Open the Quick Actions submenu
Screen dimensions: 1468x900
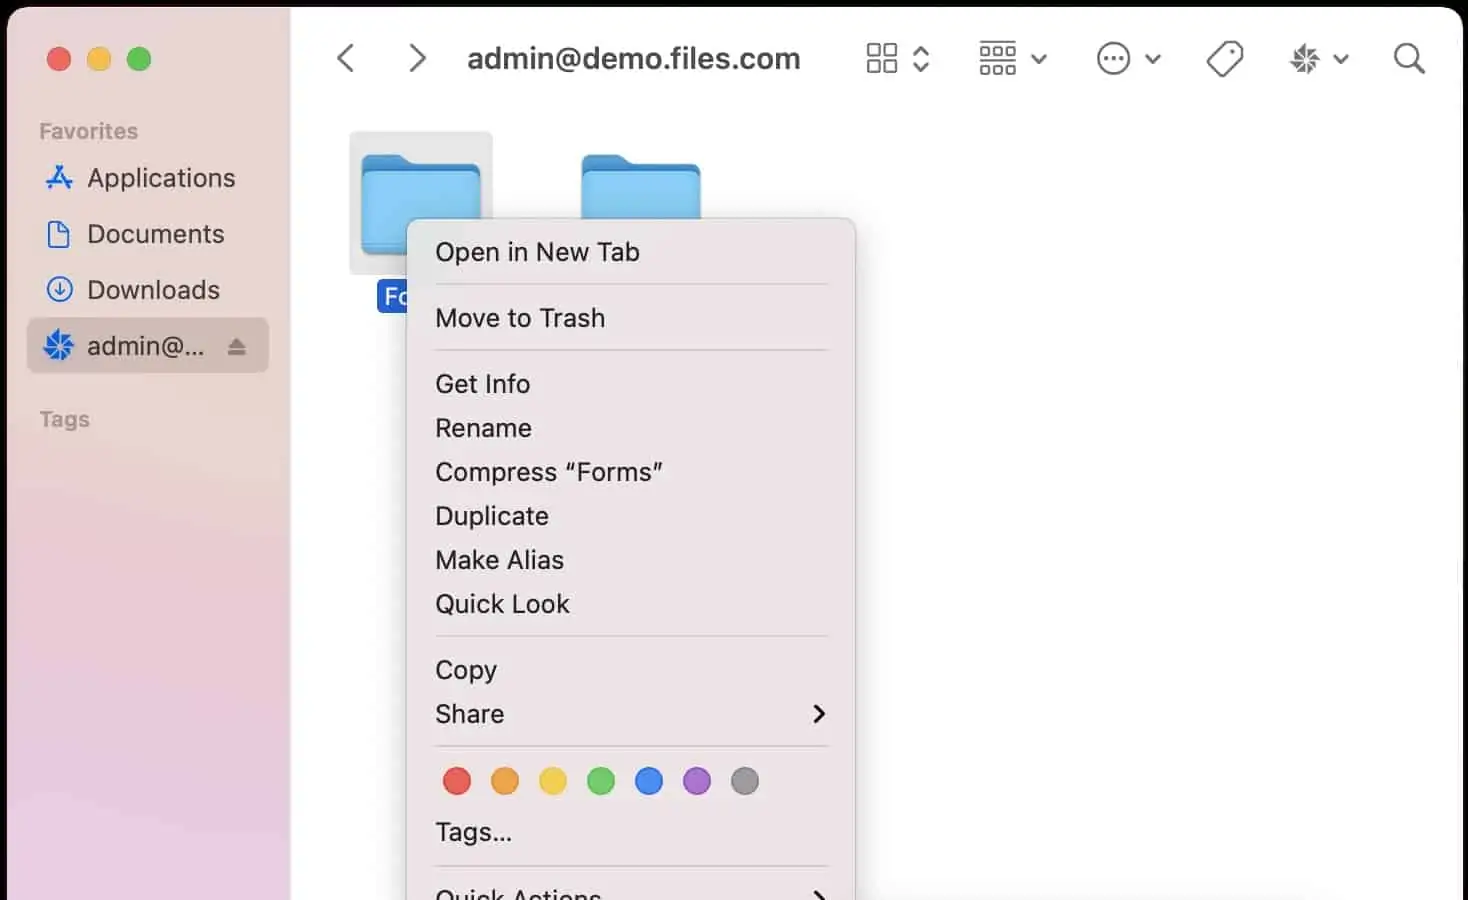tap(631, 890)
